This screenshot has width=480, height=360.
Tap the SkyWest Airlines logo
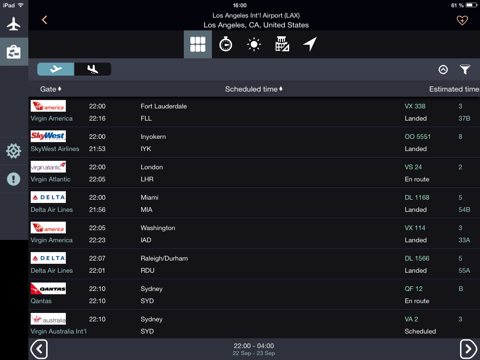click(x=48, y=136)
